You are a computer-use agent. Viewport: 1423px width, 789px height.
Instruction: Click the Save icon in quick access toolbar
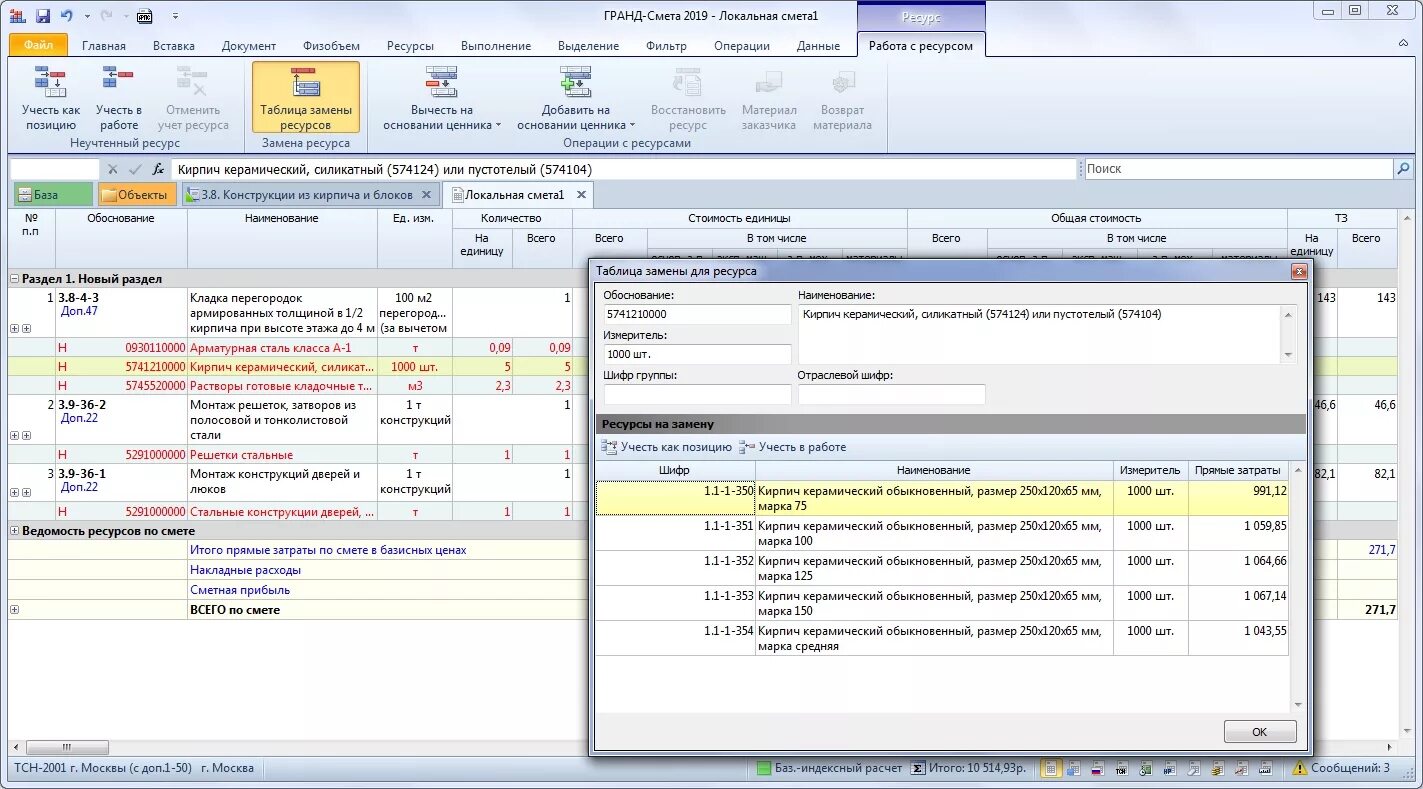click(x=43, y=15)
